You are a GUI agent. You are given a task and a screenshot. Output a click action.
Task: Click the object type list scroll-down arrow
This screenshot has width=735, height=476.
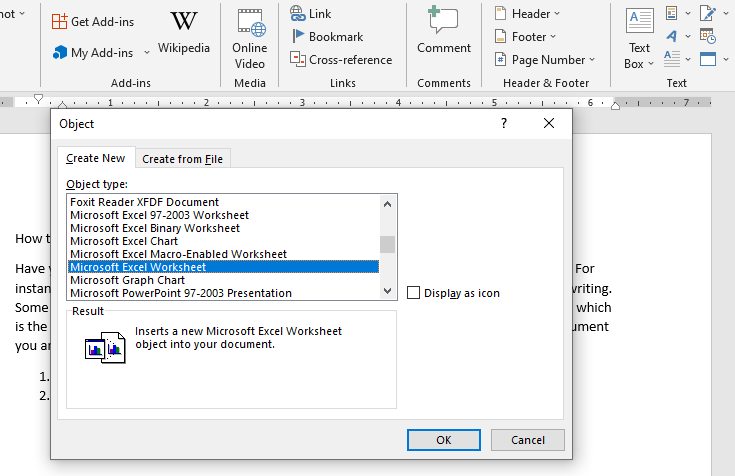click(387, 291)
